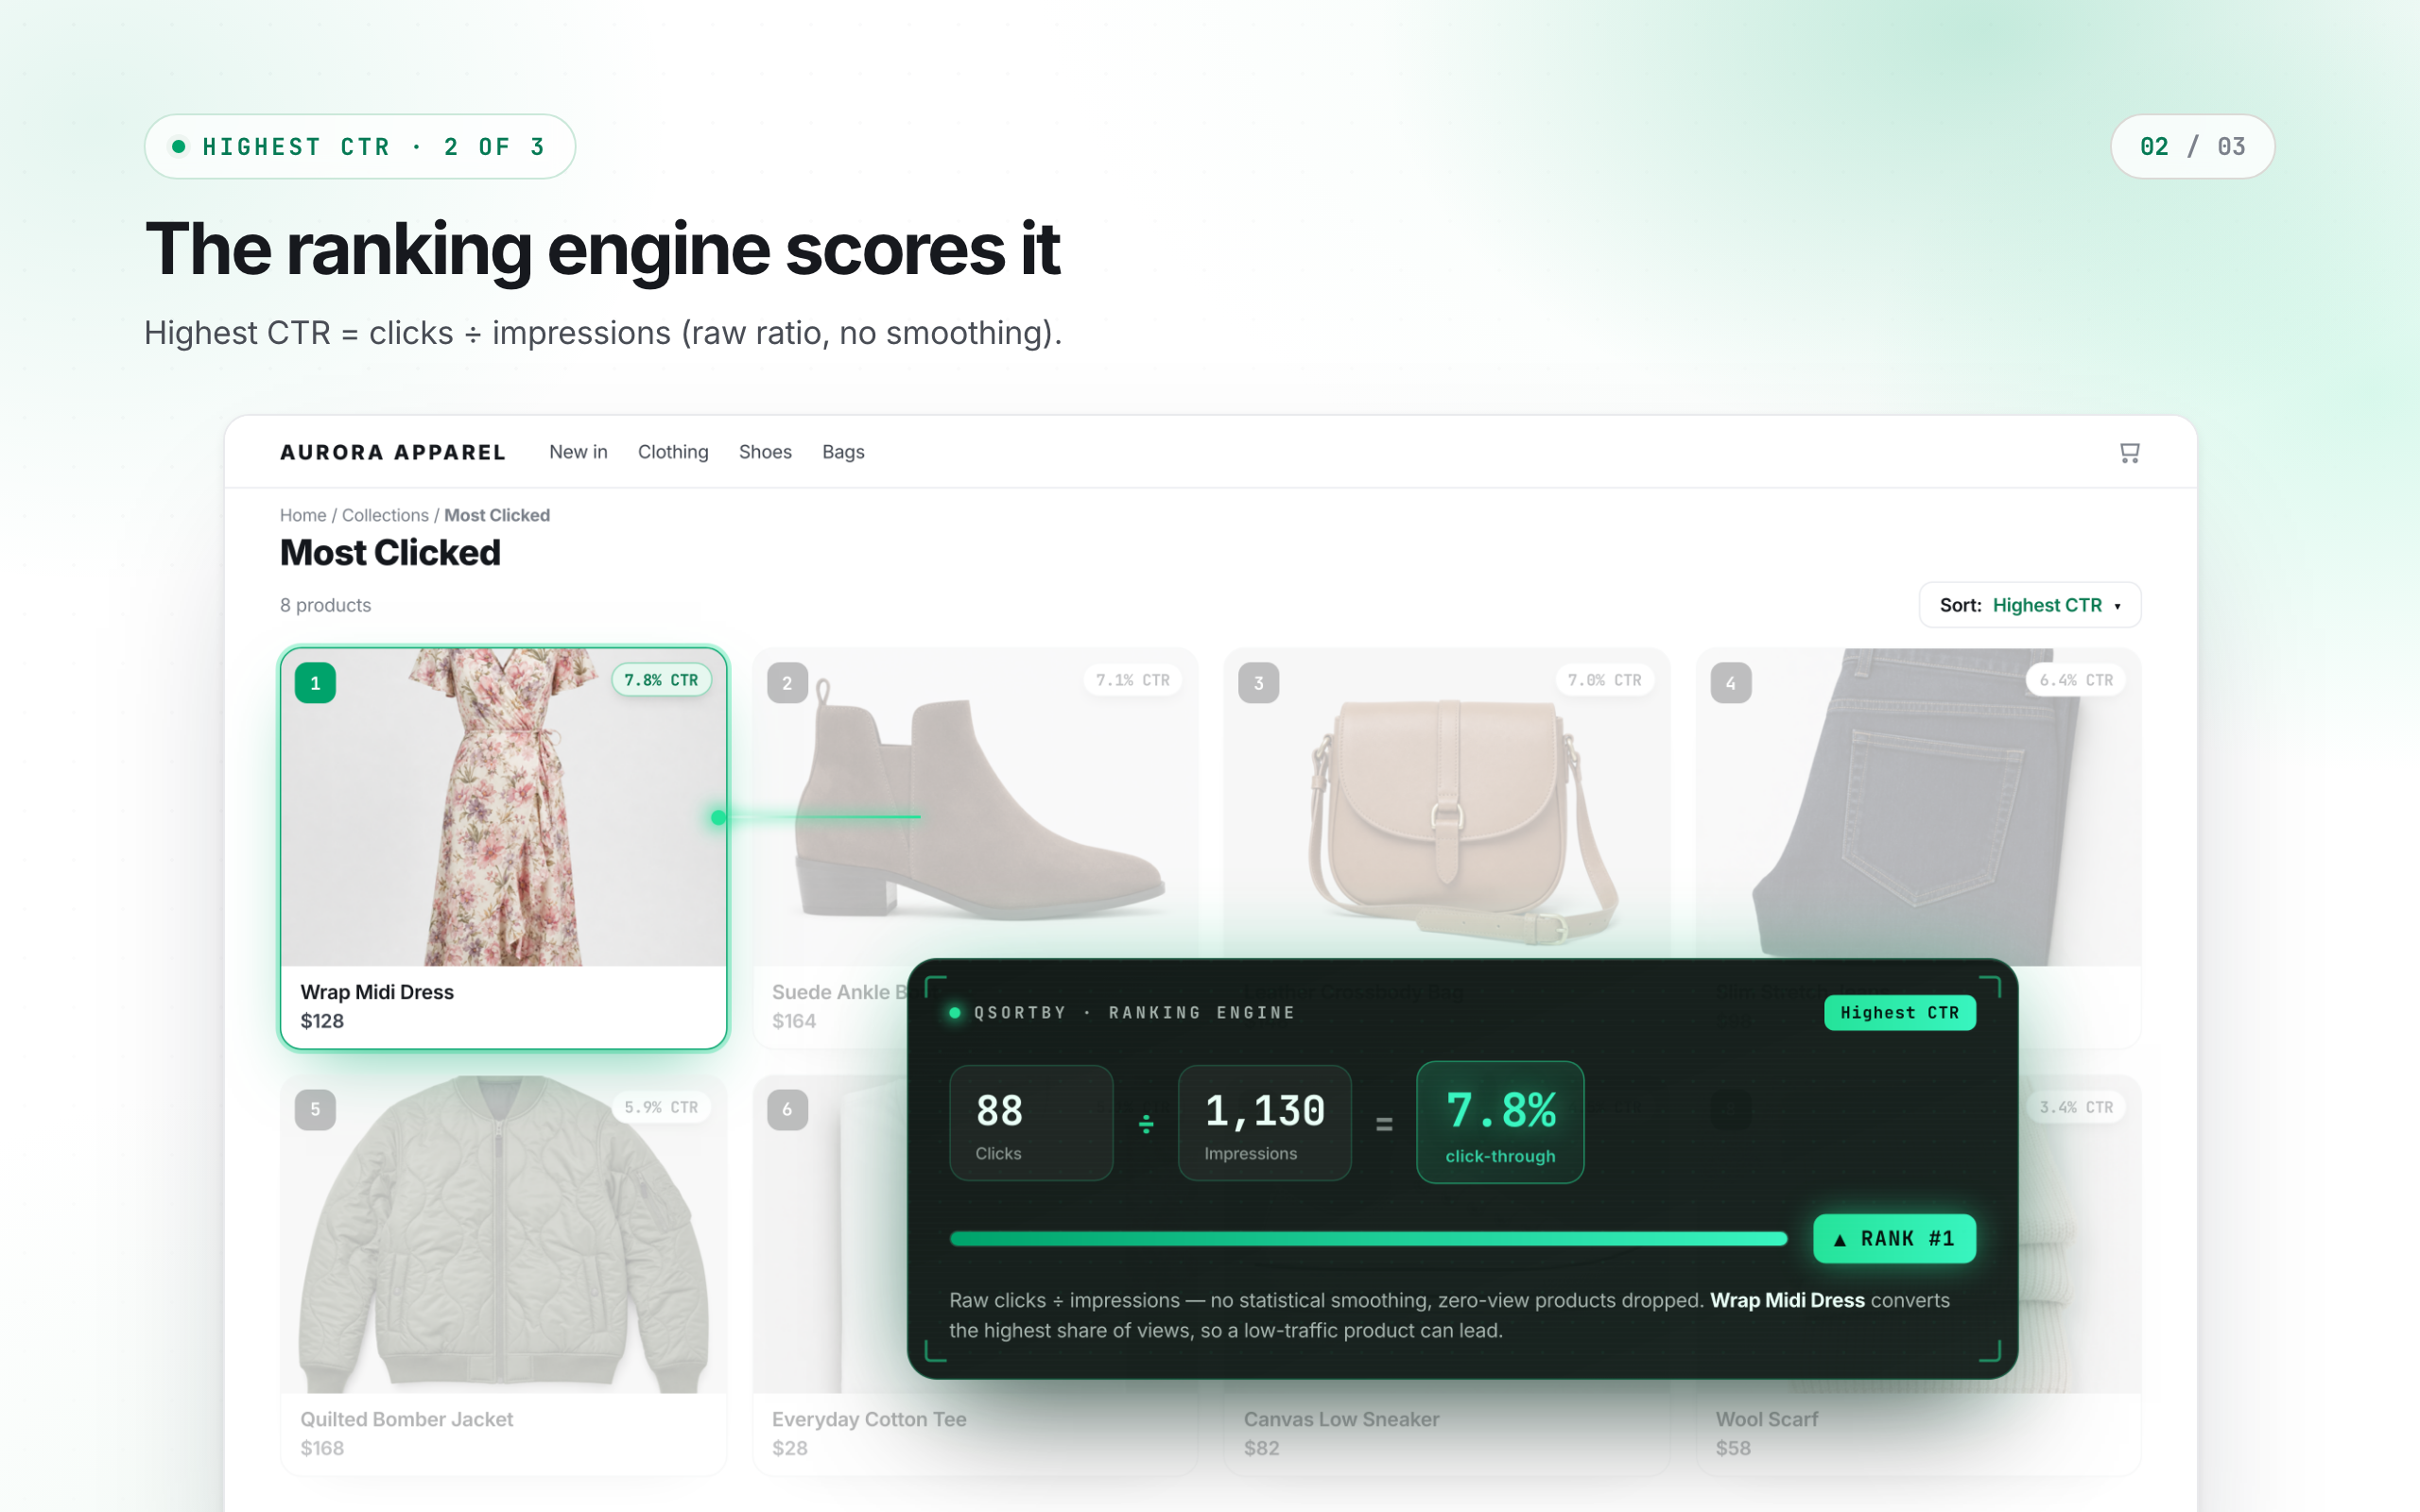The width and height of the screenshot is (2420, 1512).
Task: Click the 88 Clicks stat box
Action: [1031, 1123]
